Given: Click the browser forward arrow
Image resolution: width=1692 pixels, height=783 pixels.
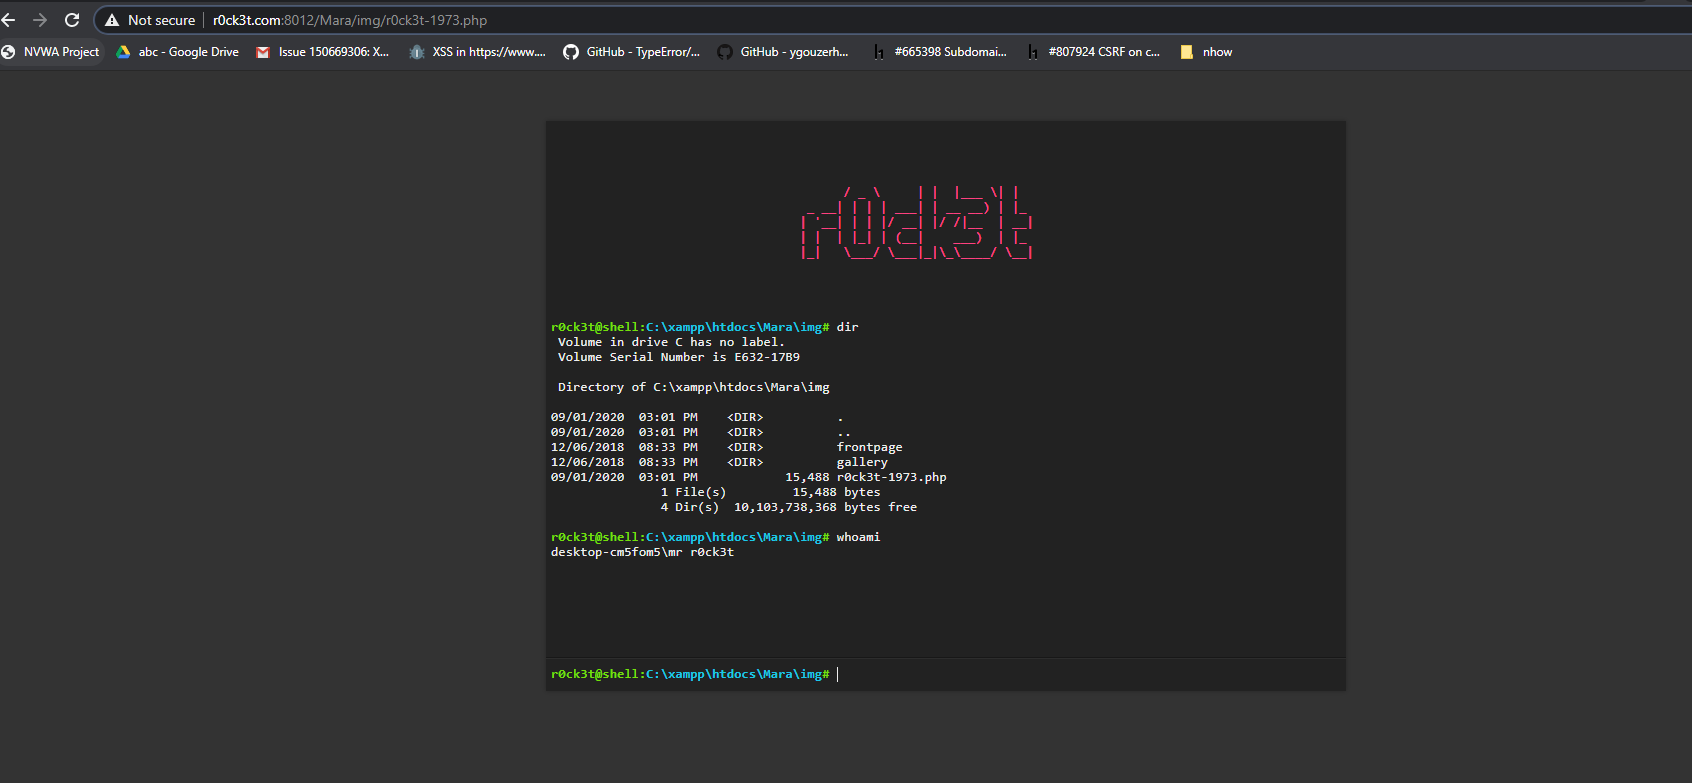Looking at the screenshot, I should (x=40, y=20).
